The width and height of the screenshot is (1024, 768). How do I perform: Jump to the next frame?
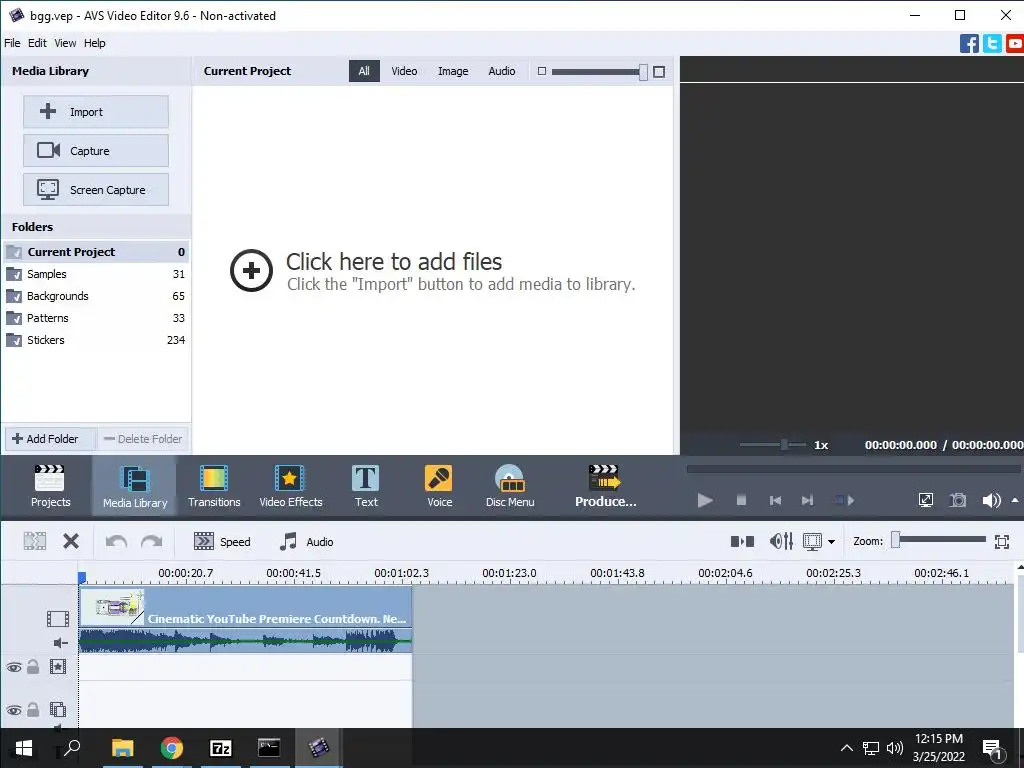coord(807,500)
